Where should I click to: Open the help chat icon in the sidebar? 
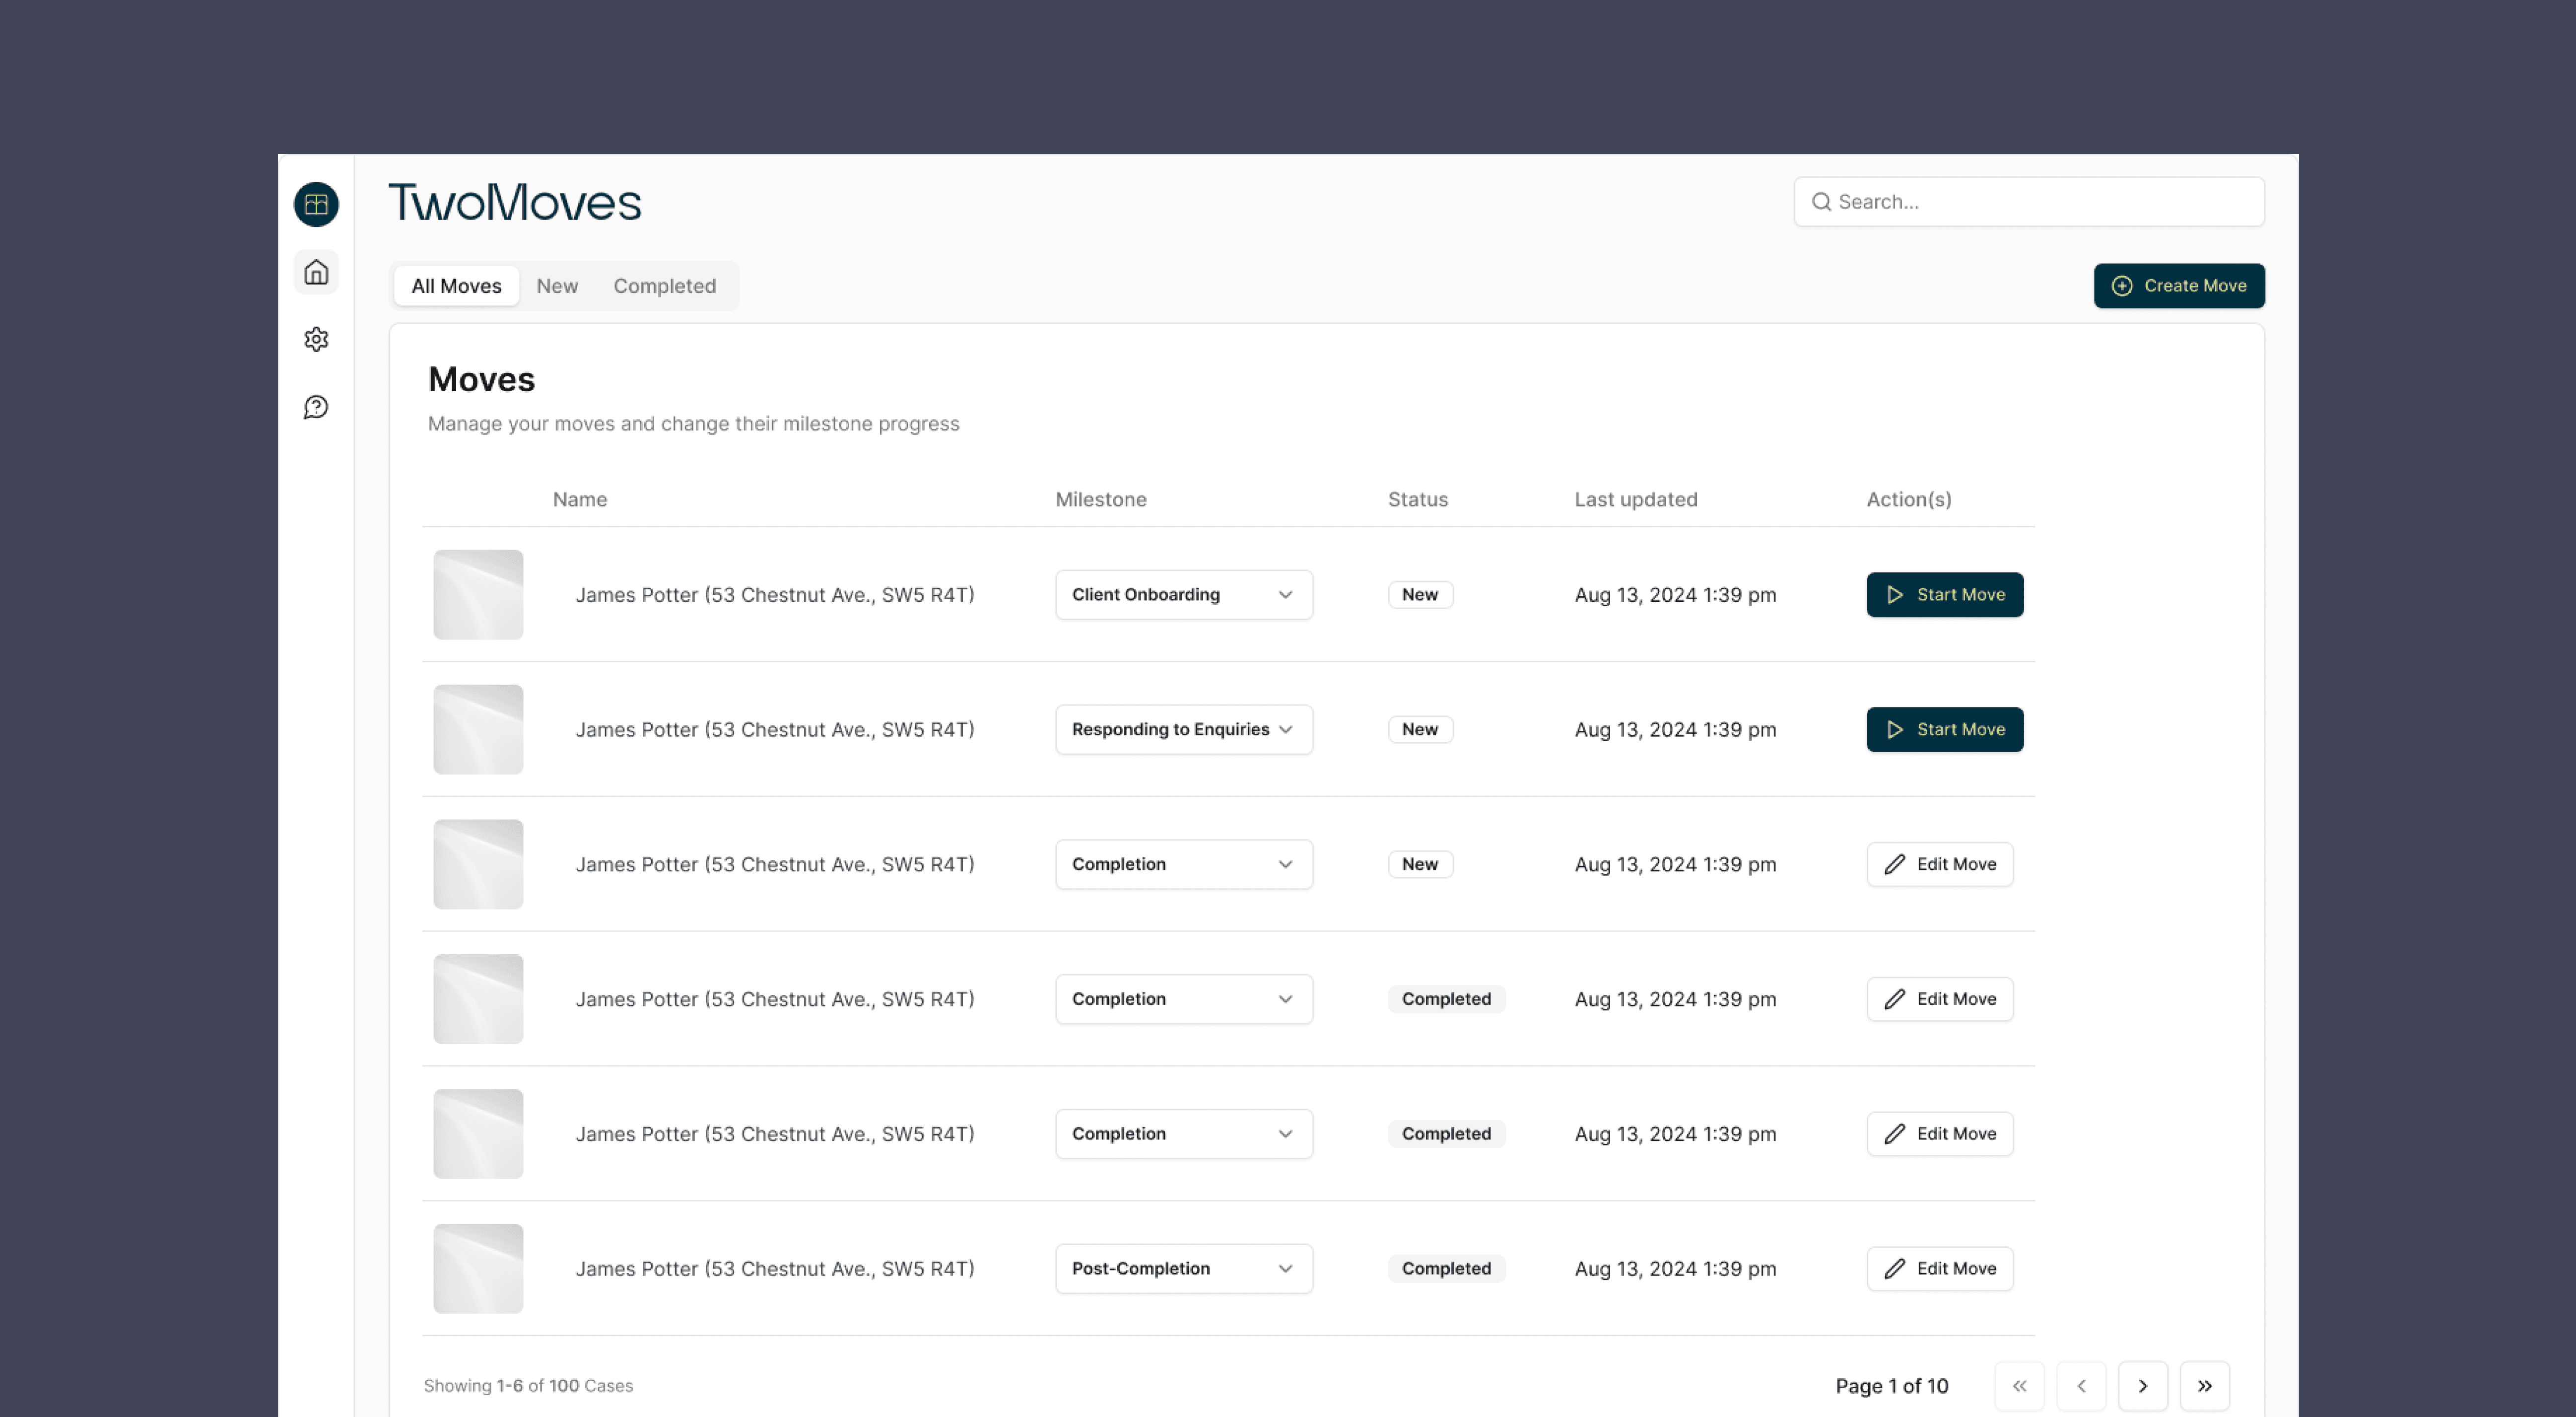[x=316, y=407]
